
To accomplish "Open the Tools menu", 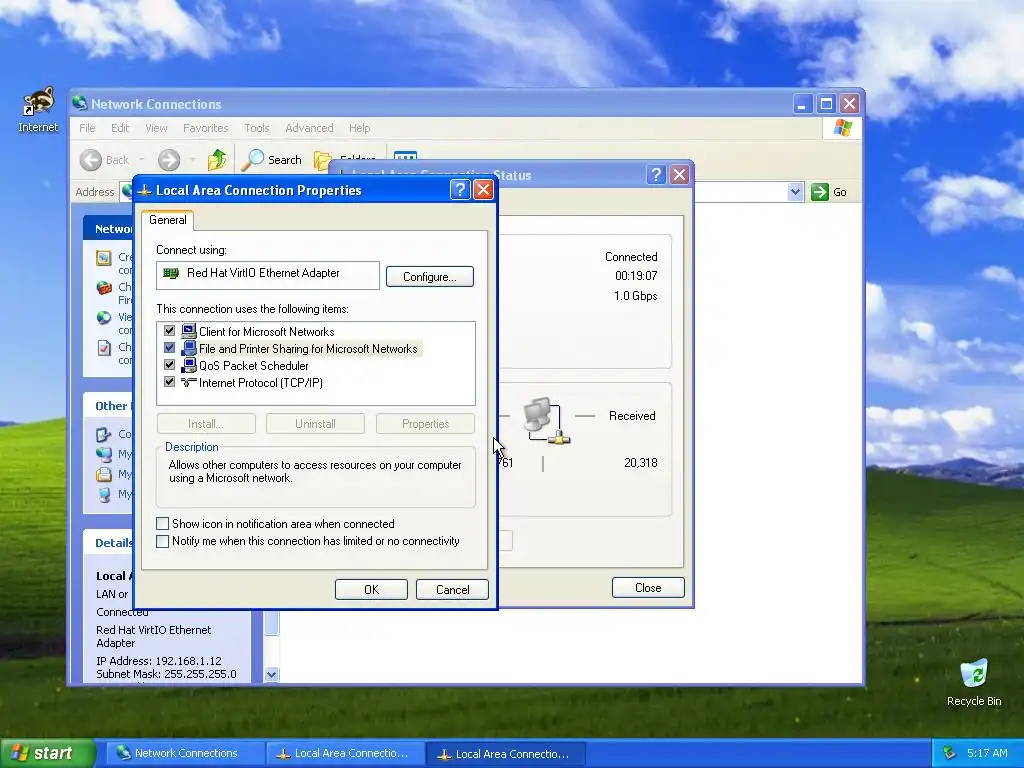I will pos(257,128).
